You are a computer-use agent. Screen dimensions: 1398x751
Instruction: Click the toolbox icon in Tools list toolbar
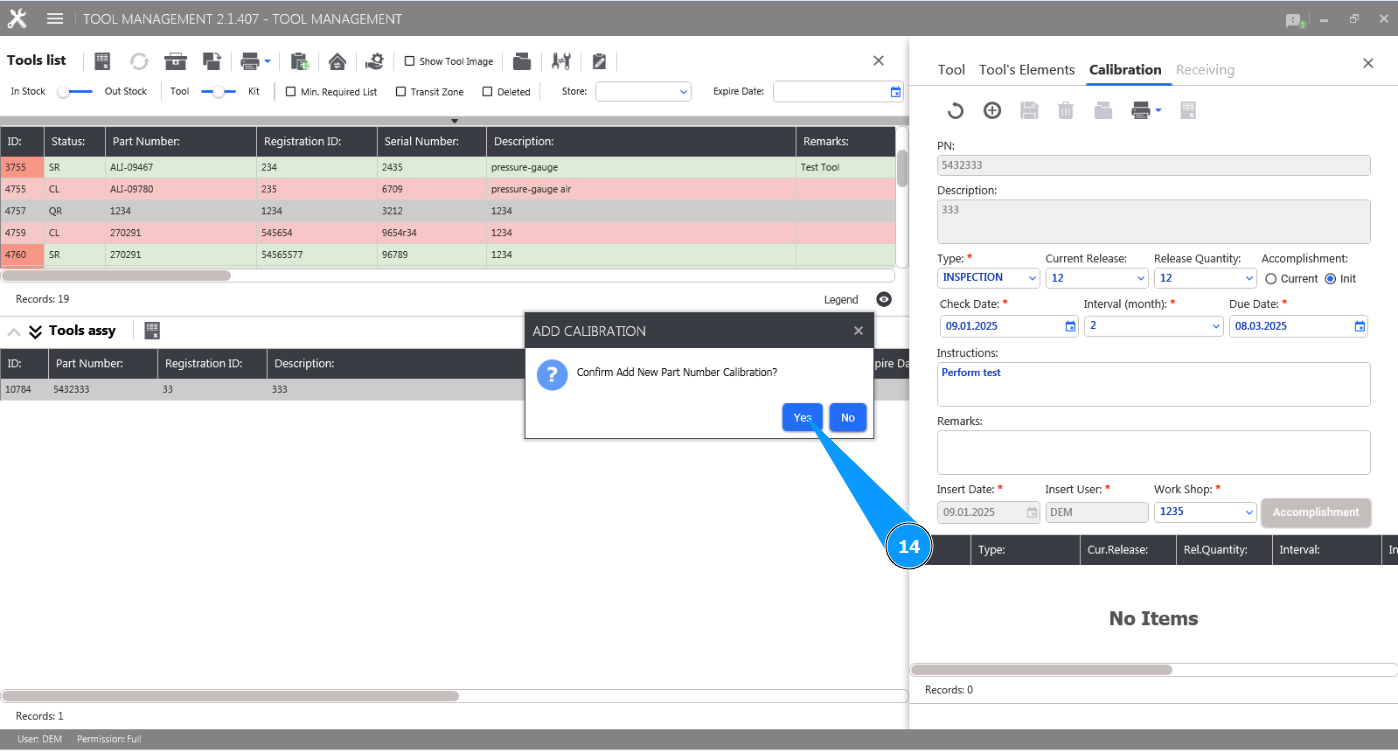point(176,61)
